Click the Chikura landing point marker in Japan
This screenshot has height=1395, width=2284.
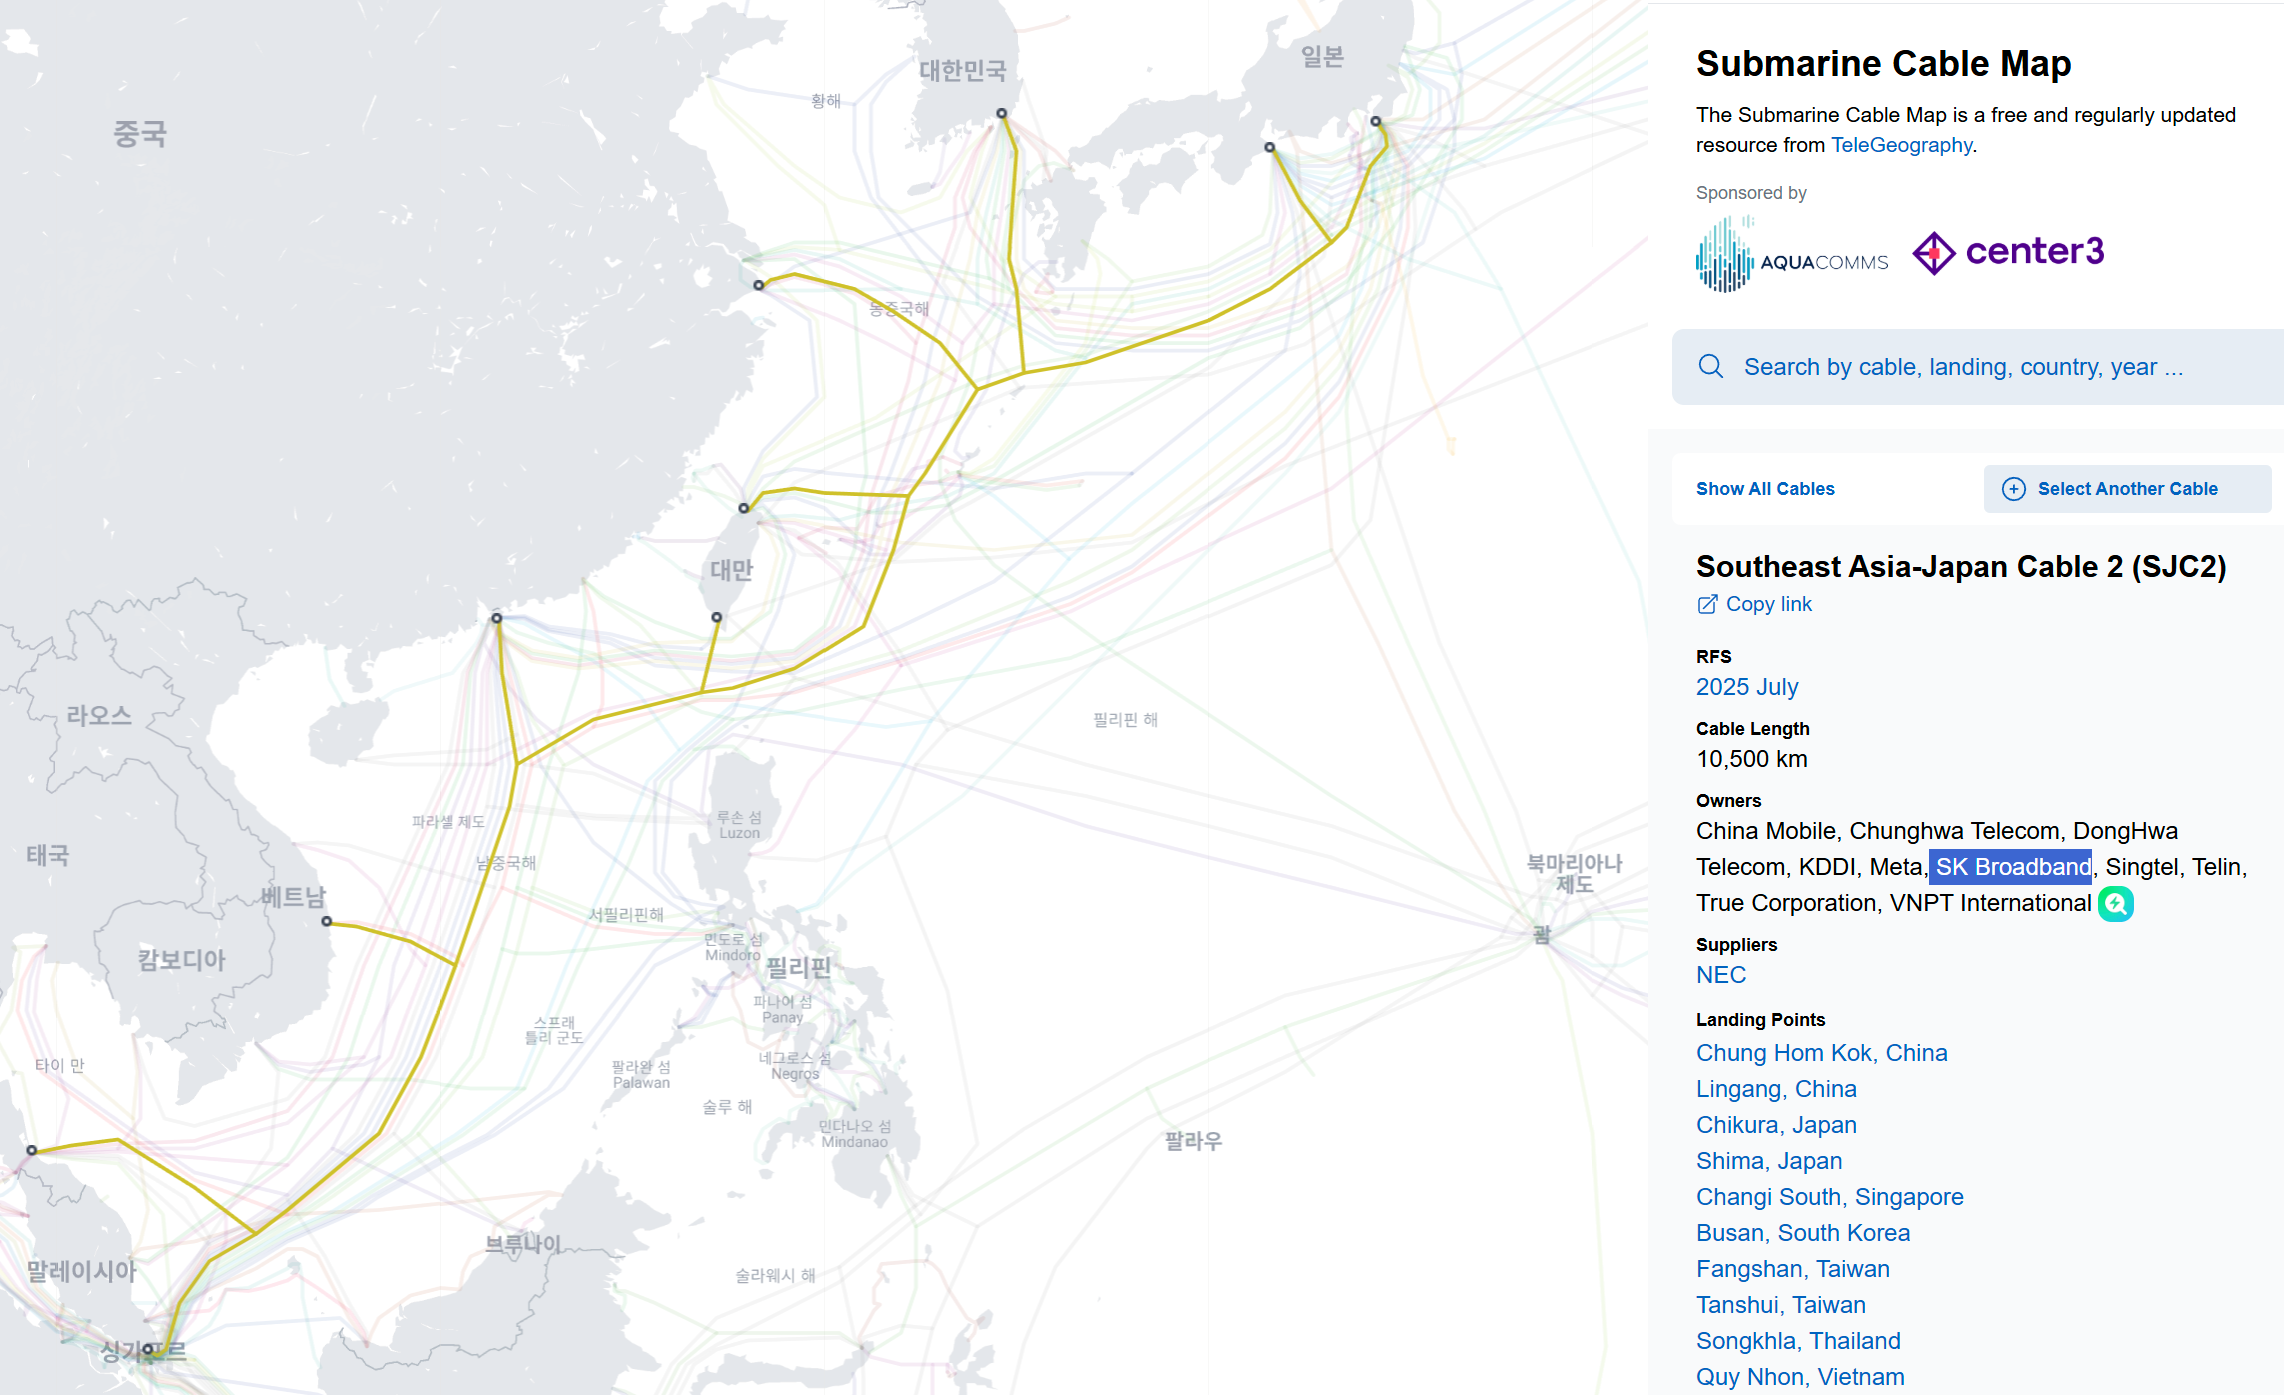click(x=1375, y=121)
